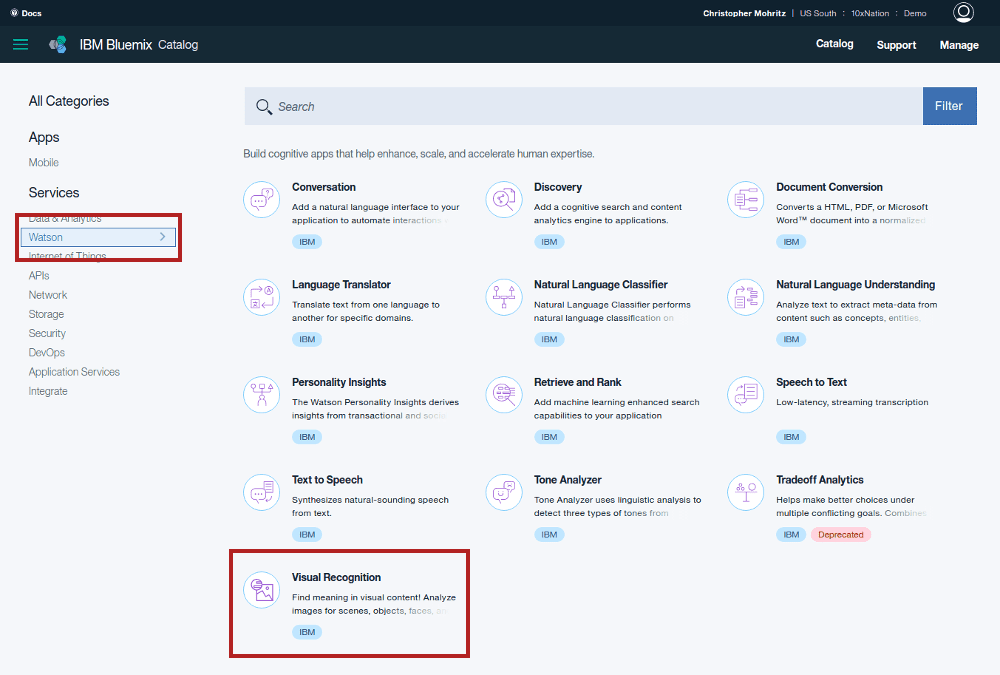Click the Visual Recognition service icon
This screenshot has width=1000, height=675.
[x=261, y=590]
